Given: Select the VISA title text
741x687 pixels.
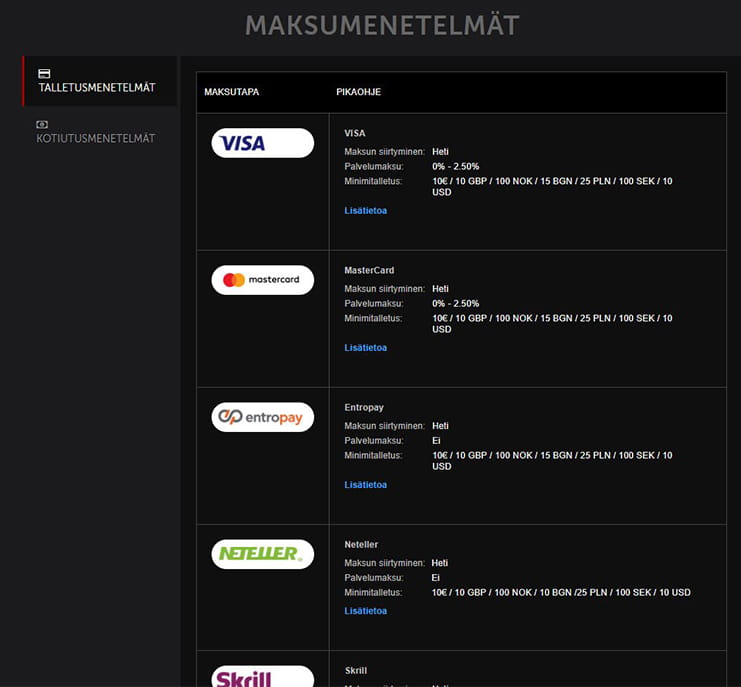Looking at the screenshot, I should [354, 133].
